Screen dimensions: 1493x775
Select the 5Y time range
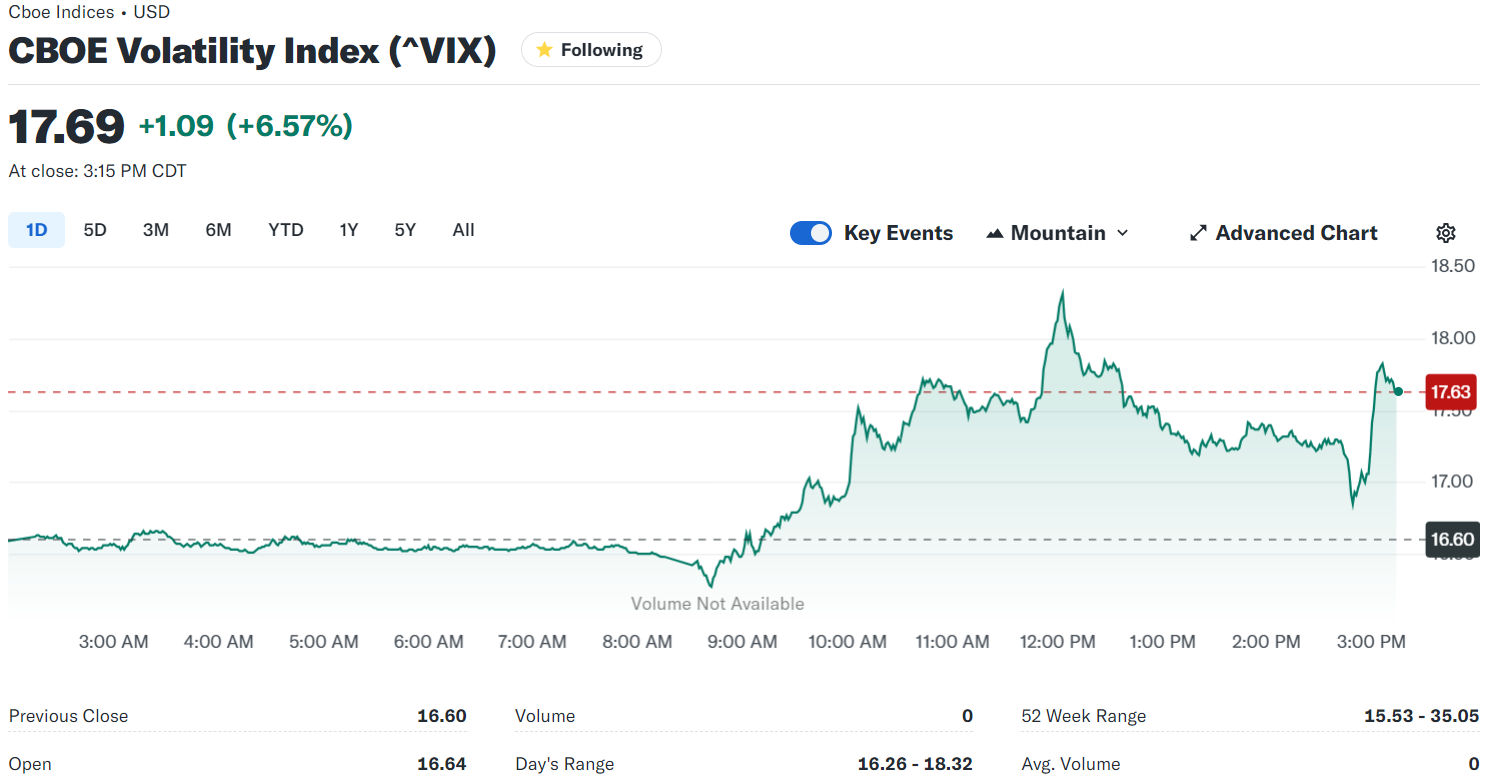(x=405, y=230)
